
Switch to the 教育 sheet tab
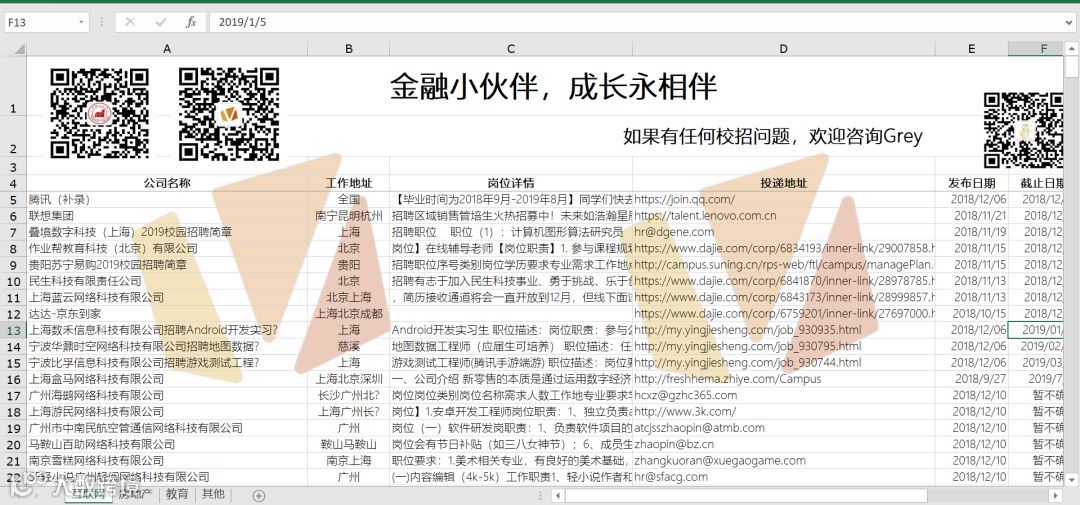pyautogui.click(x=177, y=495)
